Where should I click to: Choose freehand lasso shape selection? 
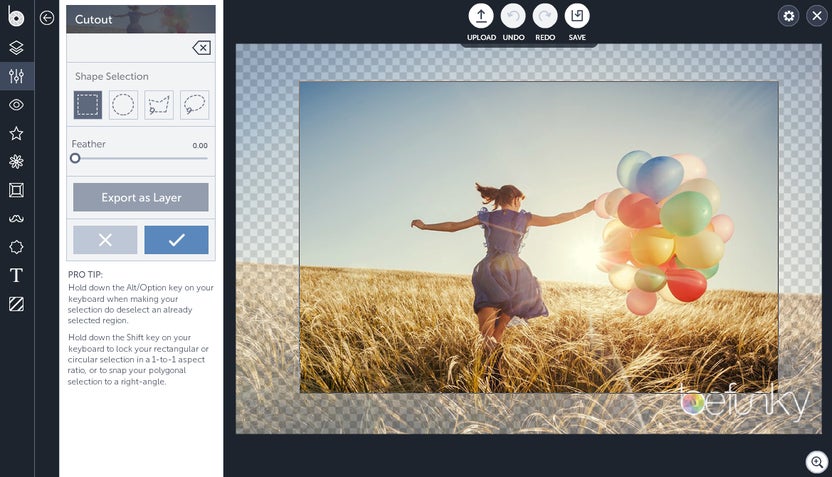pyautogui.click(x=194, y=105)
